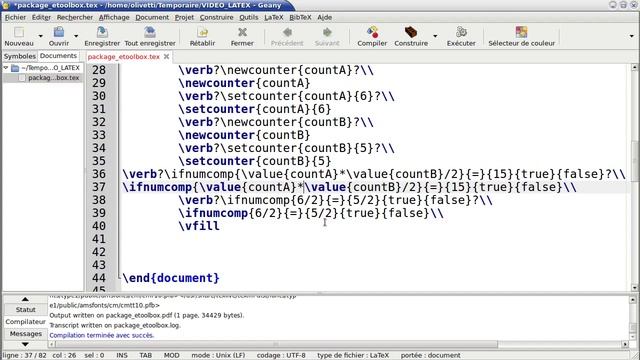
Task: Click the 'Output written on package_etoolbox.pdf' line
Action: (x=147, y=315)
